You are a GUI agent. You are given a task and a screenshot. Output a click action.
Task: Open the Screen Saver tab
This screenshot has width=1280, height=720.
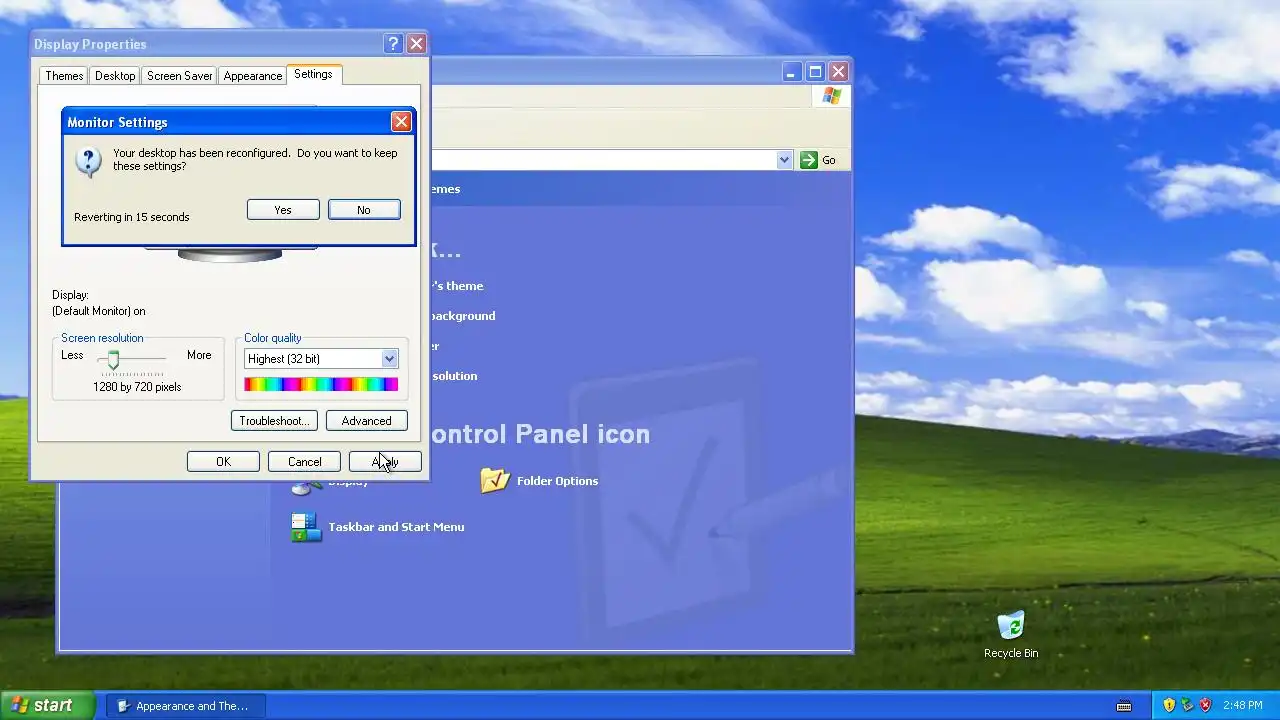(x=179, y=76)
